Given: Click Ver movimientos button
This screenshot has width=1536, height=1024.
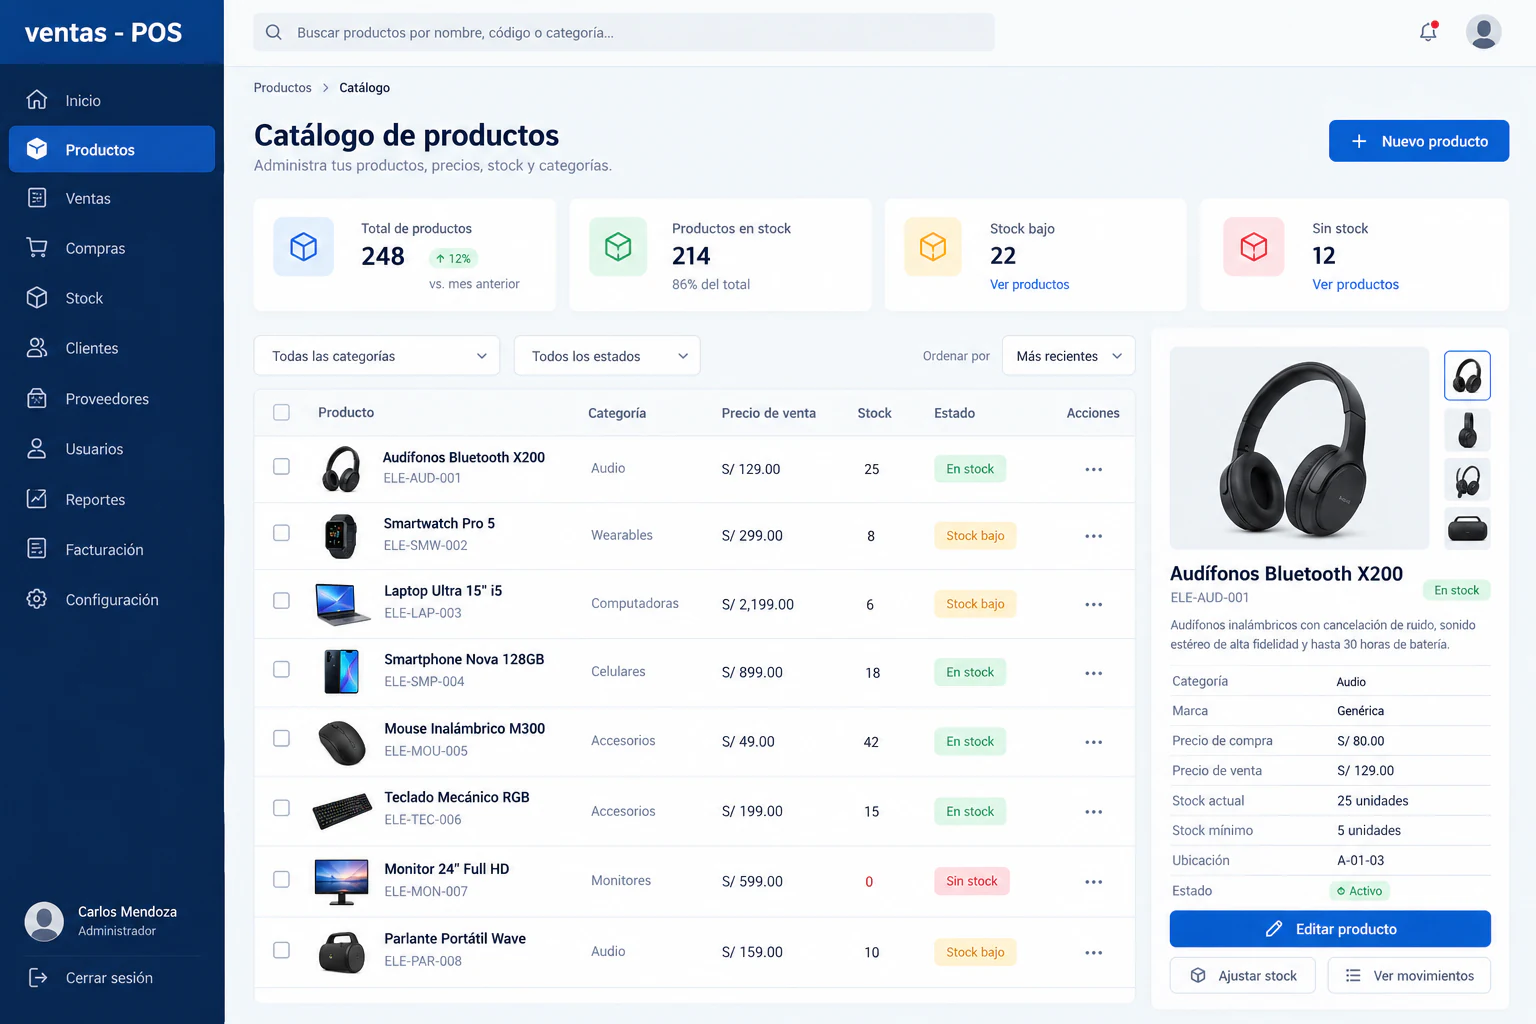Looking at the screenshot, I should click(1409, 976).
